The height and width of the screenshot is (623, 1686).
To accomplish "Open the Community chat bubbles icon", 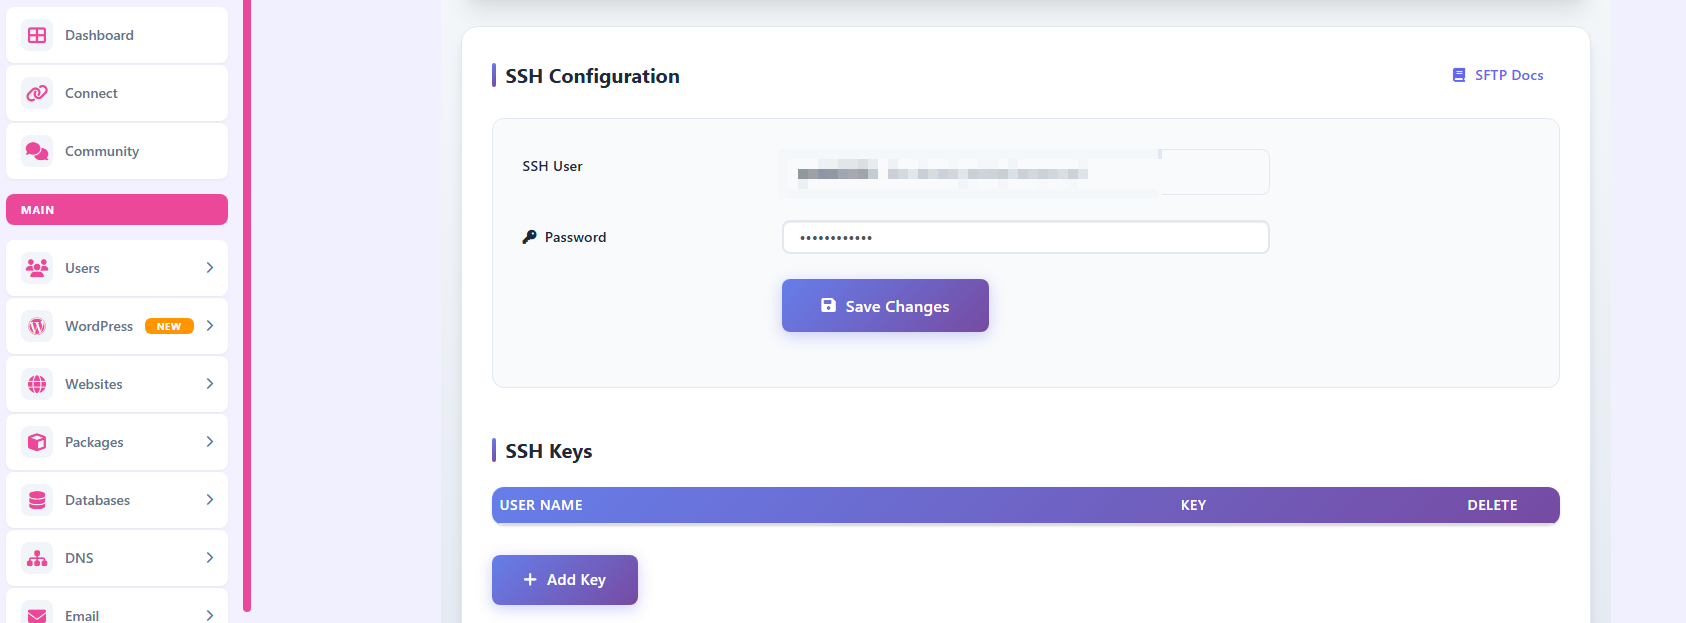I will [37, 151].
